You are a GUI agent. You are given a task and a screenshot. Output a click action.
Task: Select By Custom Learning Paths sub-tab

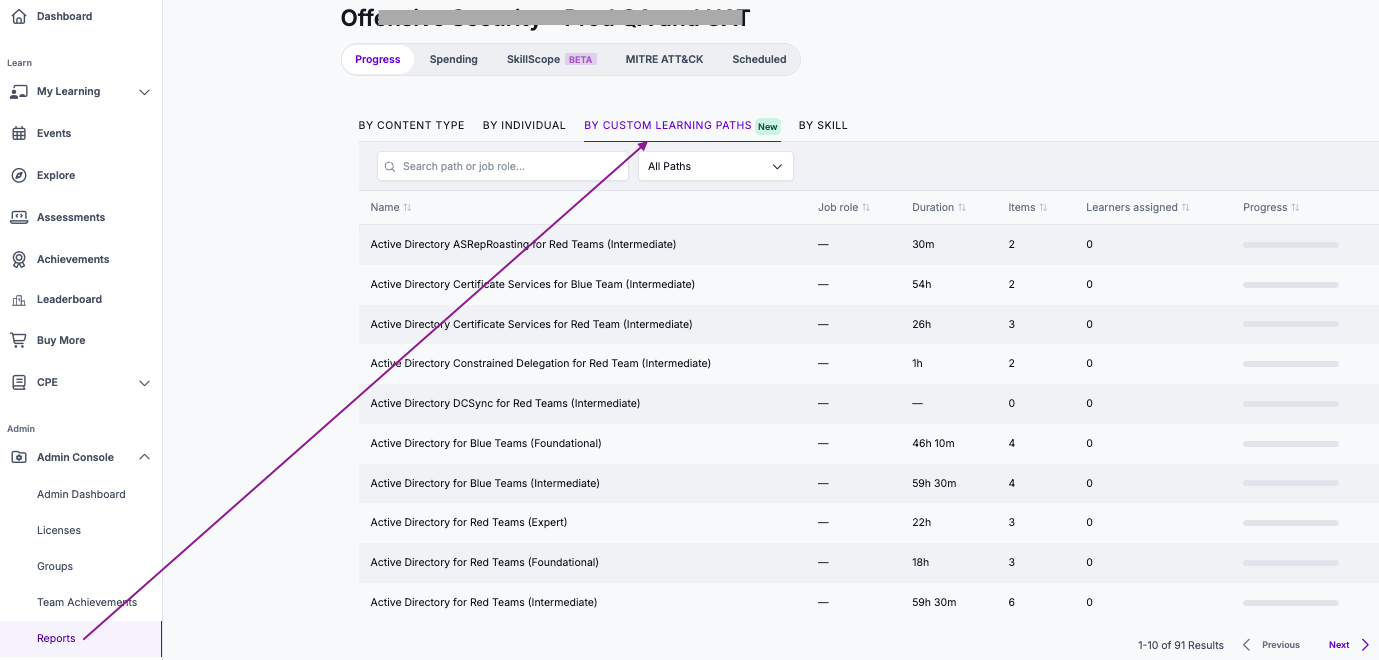pos(682,126)
